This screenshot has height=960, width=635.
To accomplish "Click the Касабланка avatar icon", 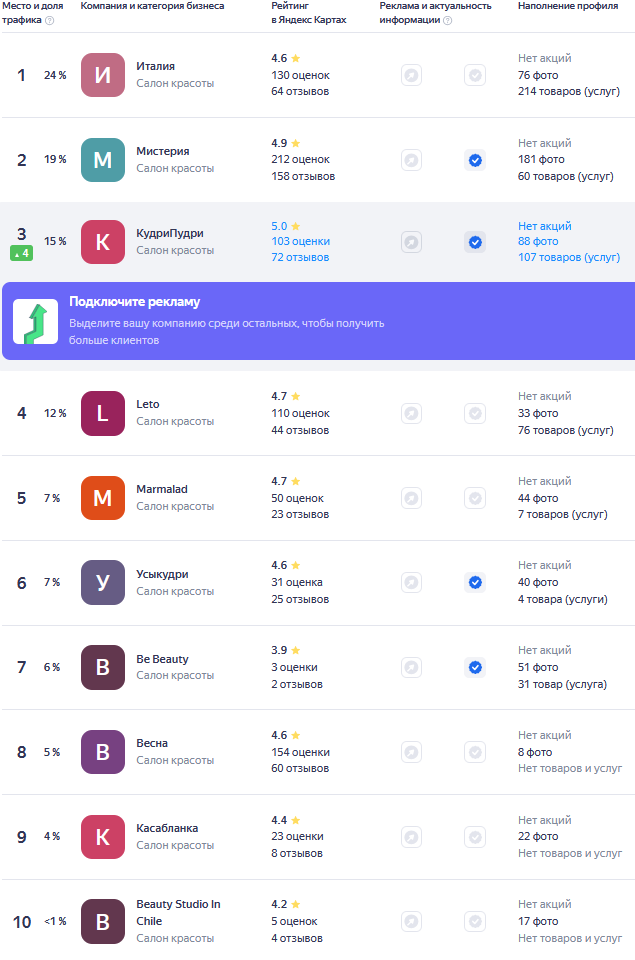I will (103, 837).
